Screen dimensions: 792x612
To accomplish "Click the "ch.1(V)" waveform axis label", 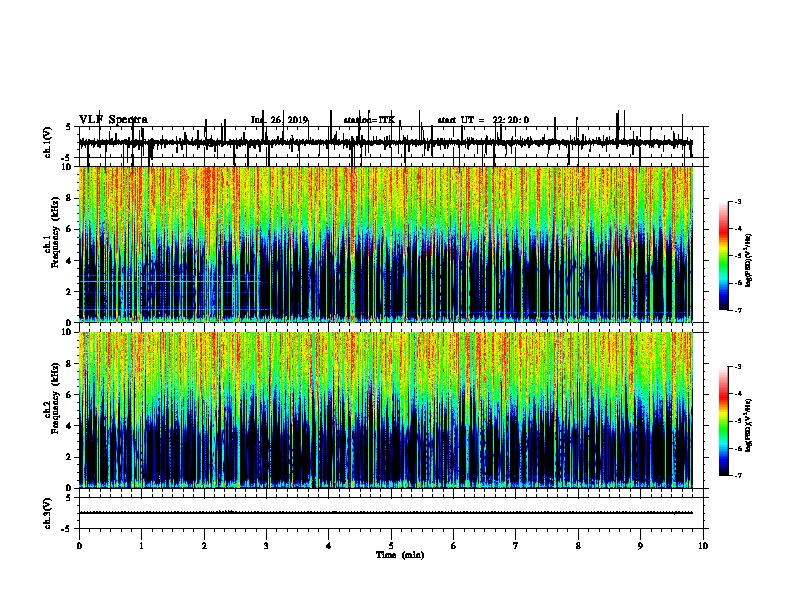I will [x=48, y=142].
